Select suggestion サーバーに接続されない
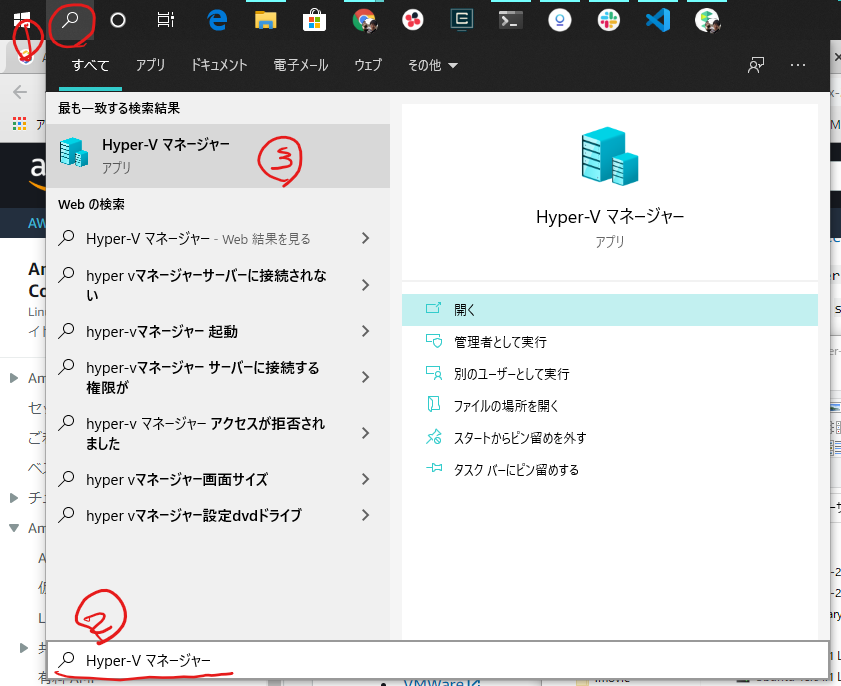The height and width of the screenshot is (686, 841). pos(206,285)
